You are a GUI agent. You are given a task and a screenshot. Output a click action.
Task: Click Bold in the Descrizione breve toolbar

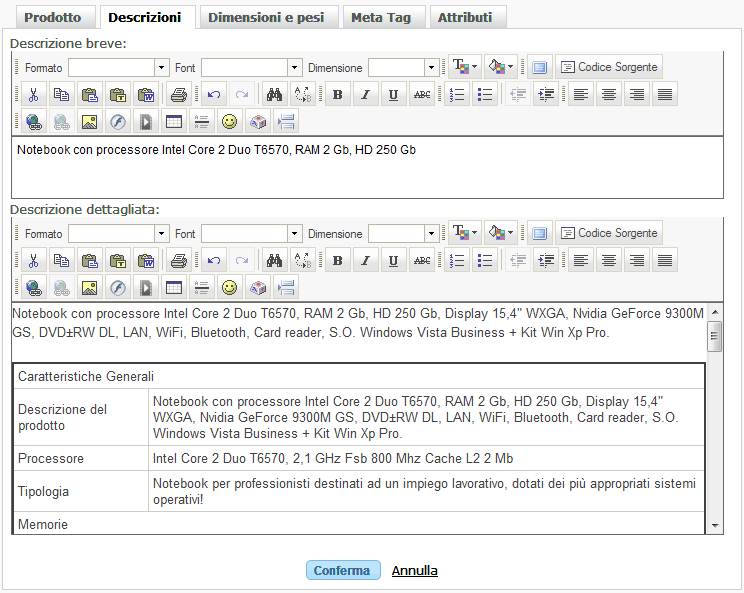pos(337,95)
